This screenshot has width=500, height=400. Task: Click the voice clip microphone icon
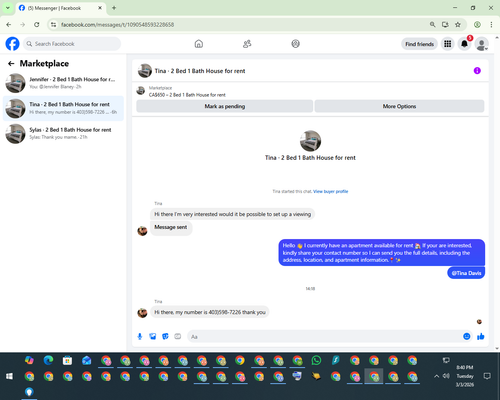(140, 336)
